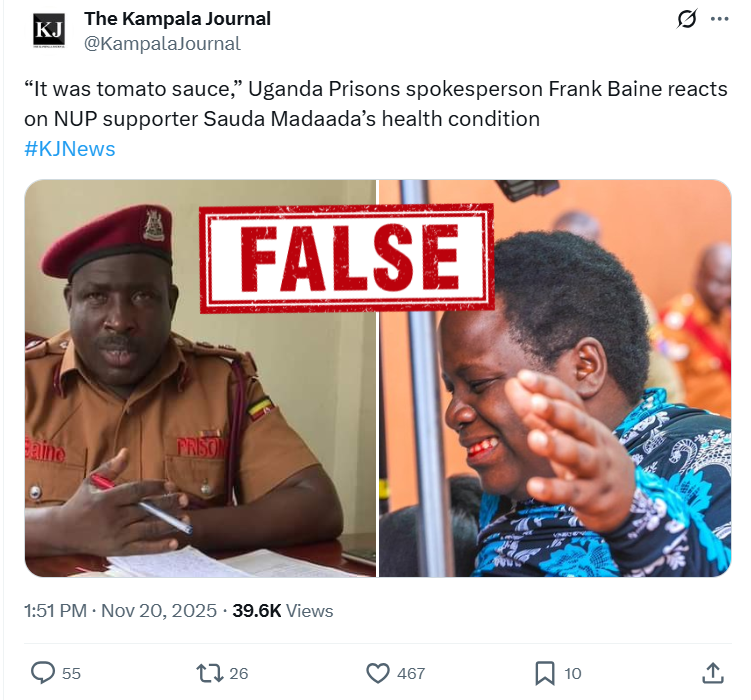Image resolution: width=751 pixels, height=700 pixels.
Task: Like the post with heart icon
Action: pyautogui.click(x=378, y=673)
